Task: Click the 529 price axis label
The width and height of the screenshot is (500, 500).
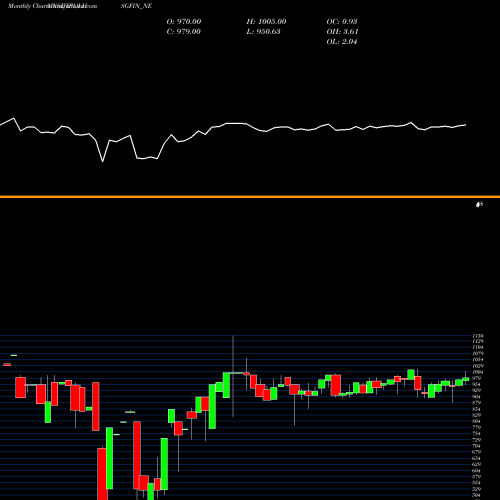Action: [477, 489]
